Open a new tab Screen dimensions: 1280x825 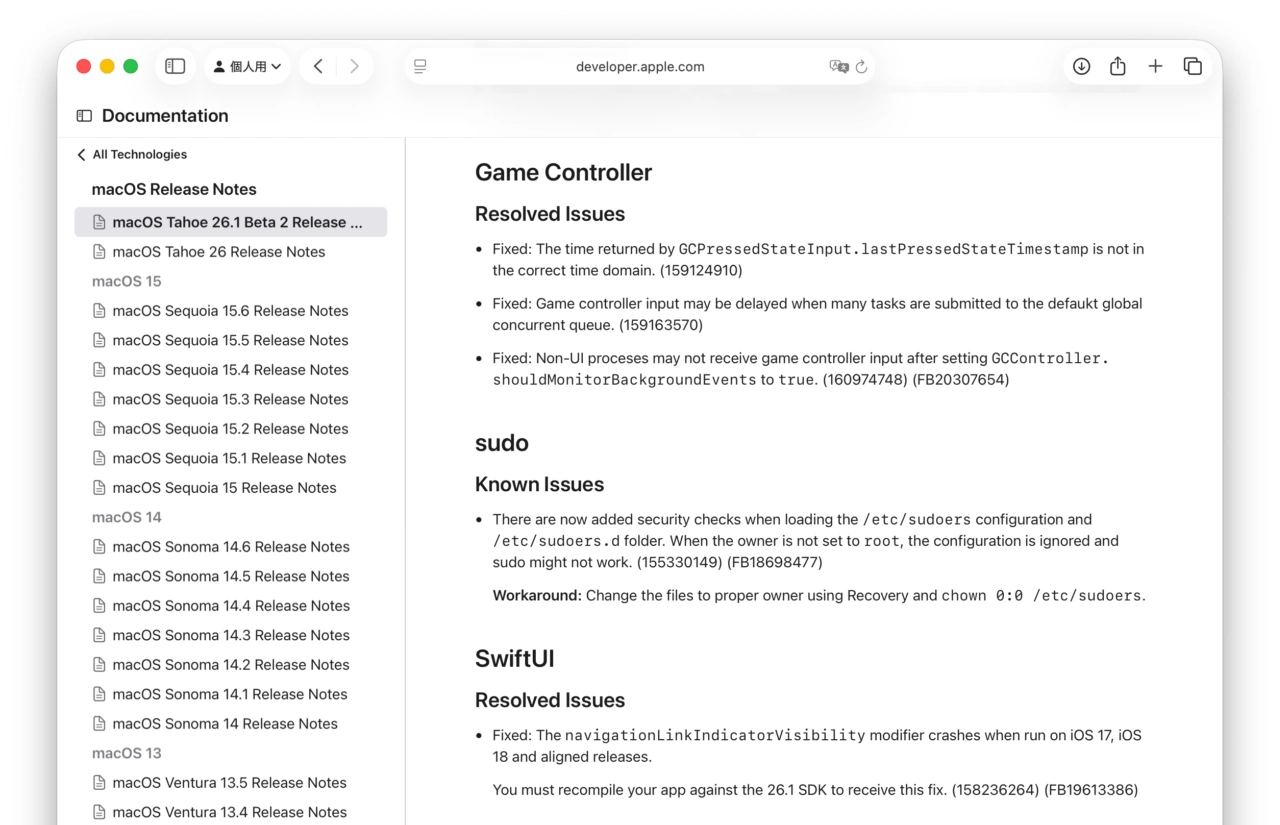[x=1155, y=65]
